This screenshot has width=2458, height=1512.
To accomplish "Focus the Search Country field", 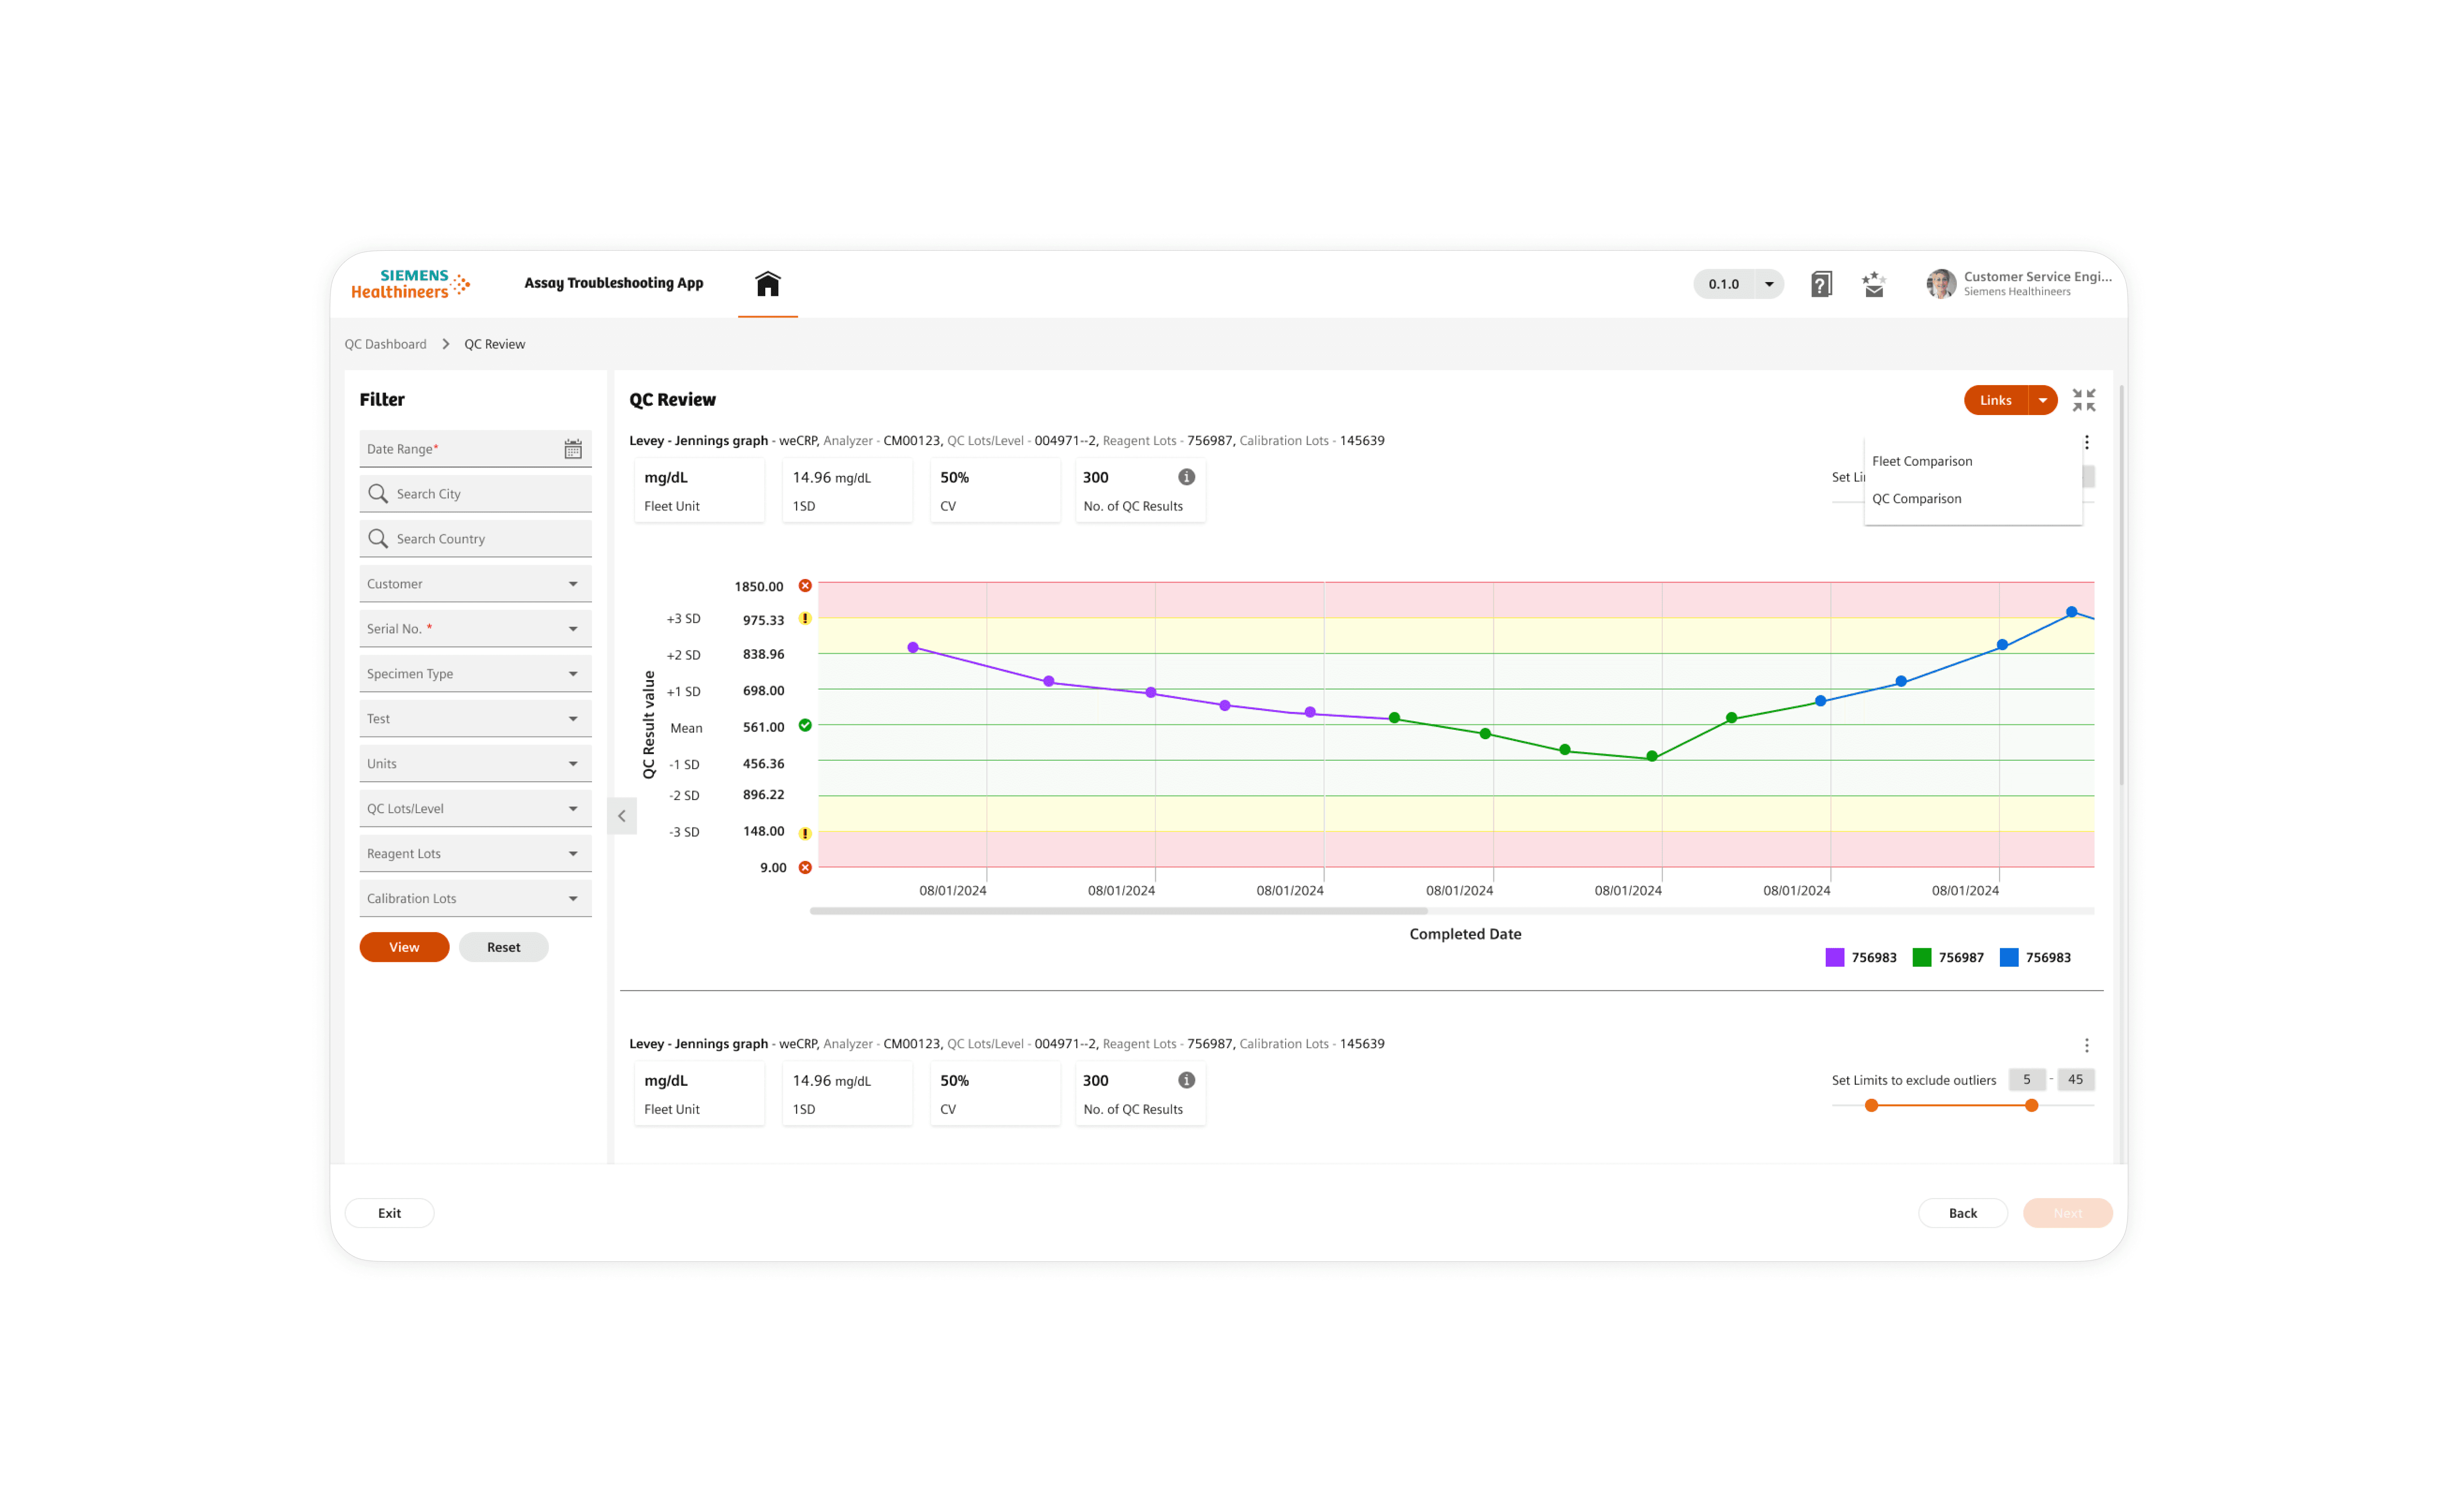I will (x=475, y=539).
